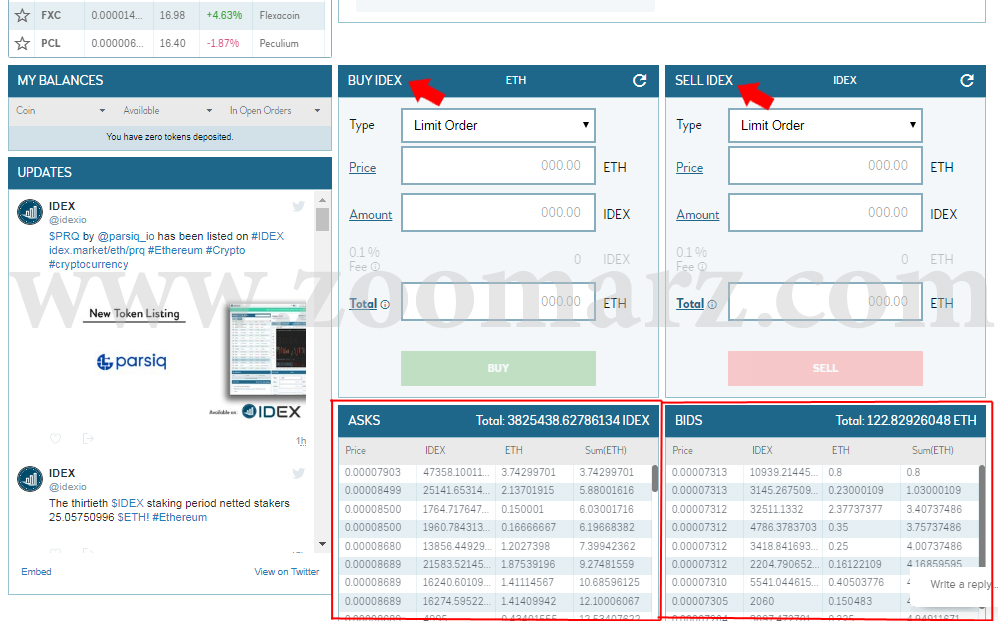Refresh the Sell IDEX panel
Image resolution: width=1000 pixels, height=621 pixels.
967,80
